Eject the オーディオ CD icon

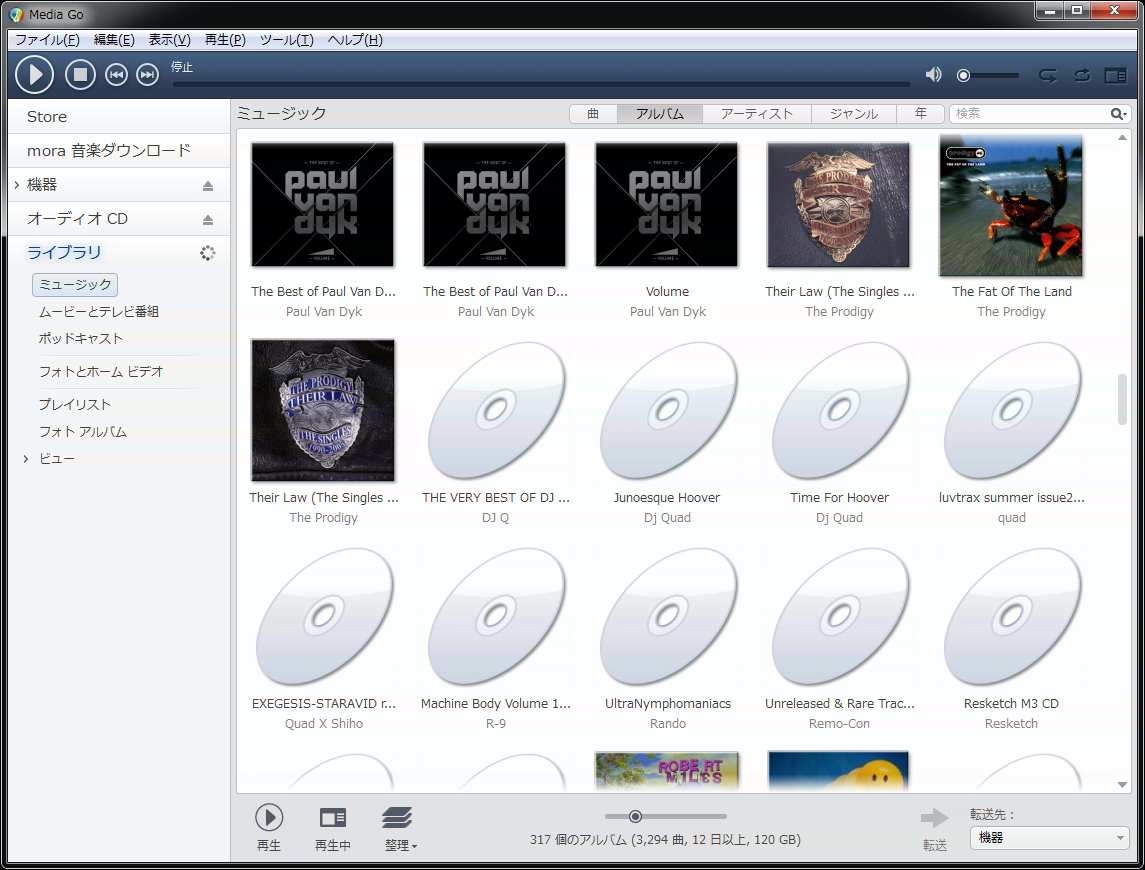(208, 219)
